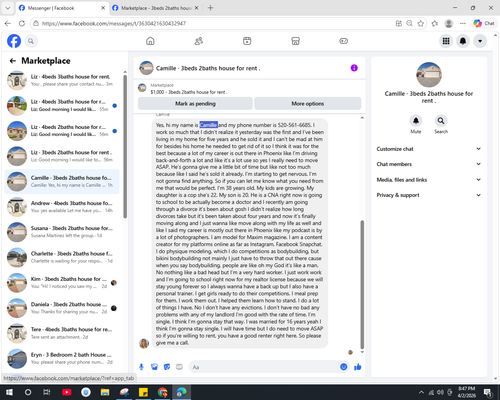Select Camille 3beds 2baths conversation in list
The width and height of the screenshot is (500, 400).
[x=62, y=181]
